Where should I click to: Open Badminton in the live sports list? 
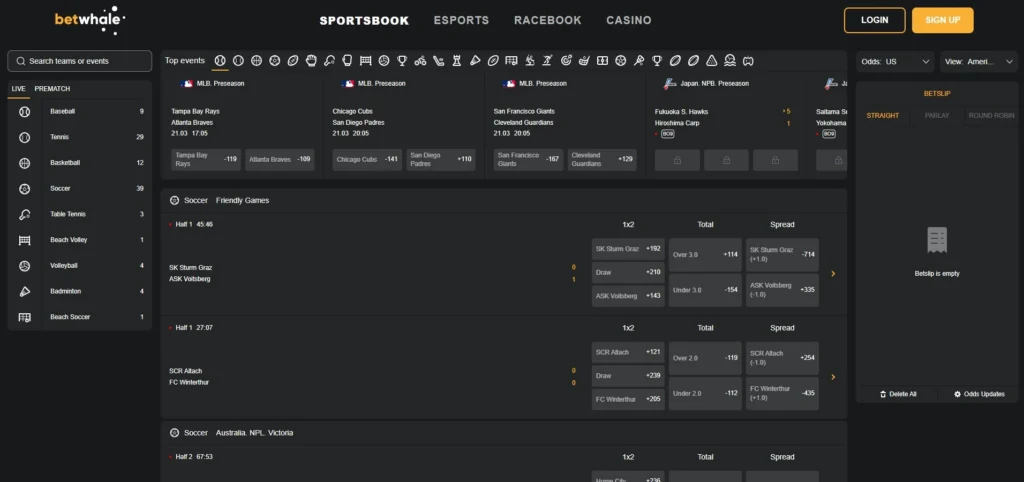pos(80,291)
